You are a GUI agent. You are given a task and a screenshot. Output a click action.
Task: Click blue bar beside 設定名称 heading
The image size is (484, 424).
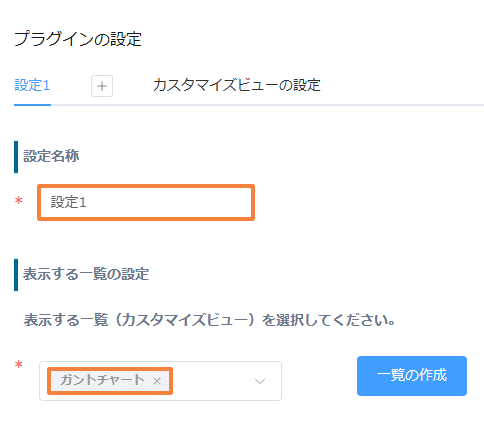[16, 157]
